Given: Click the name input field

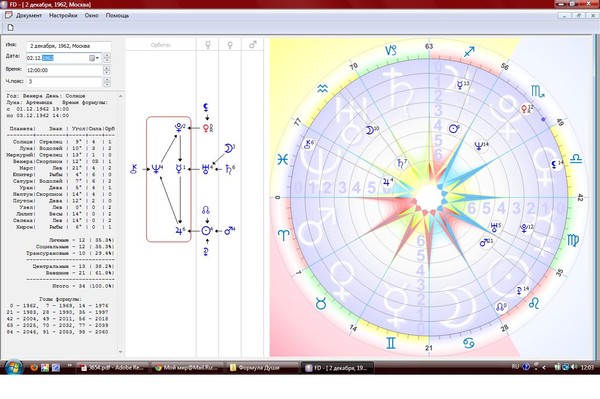Looking at the screenshot, I should [68, 46].
